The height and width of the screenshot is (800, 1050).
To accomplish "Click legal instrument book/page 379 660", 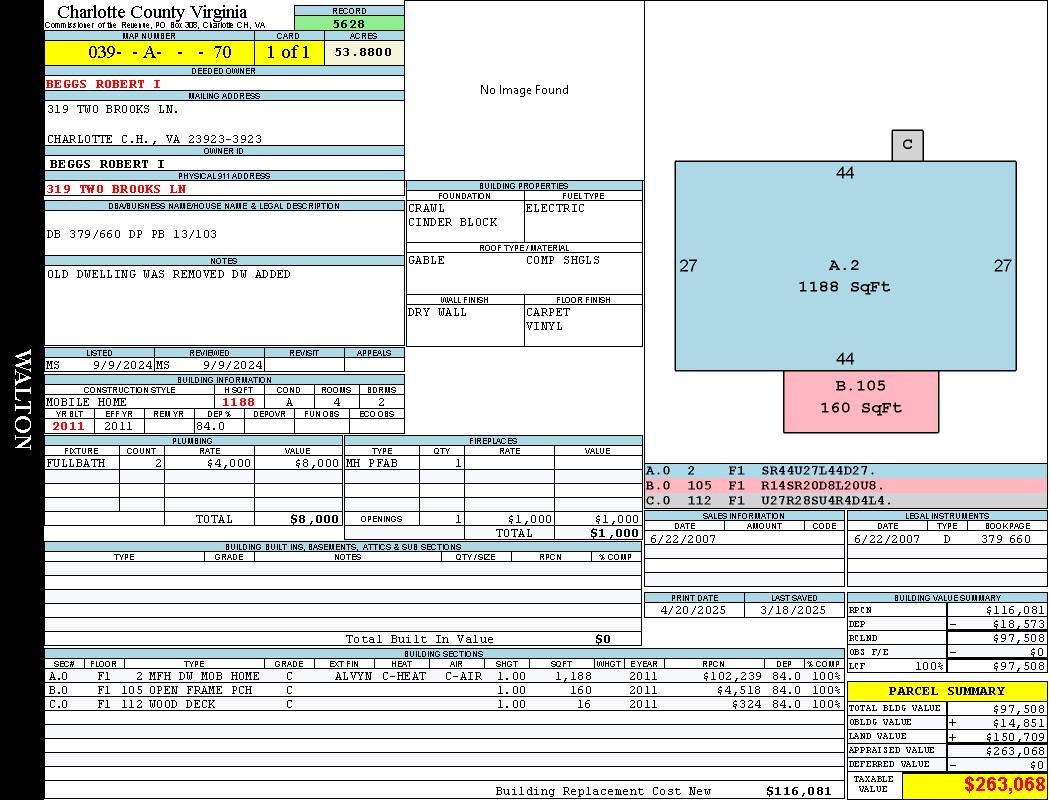I will [1006, 539].
